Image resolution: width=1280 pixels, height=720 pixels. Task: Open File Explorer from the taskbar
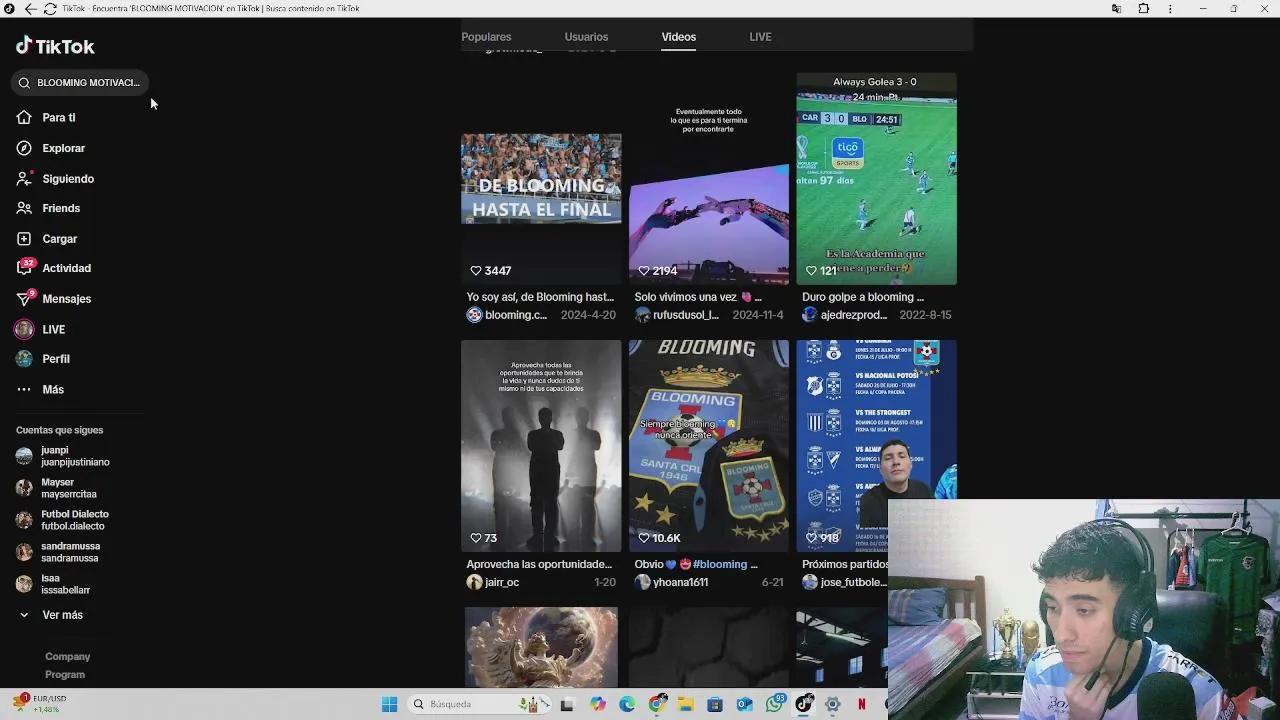[x=685, y=704]
